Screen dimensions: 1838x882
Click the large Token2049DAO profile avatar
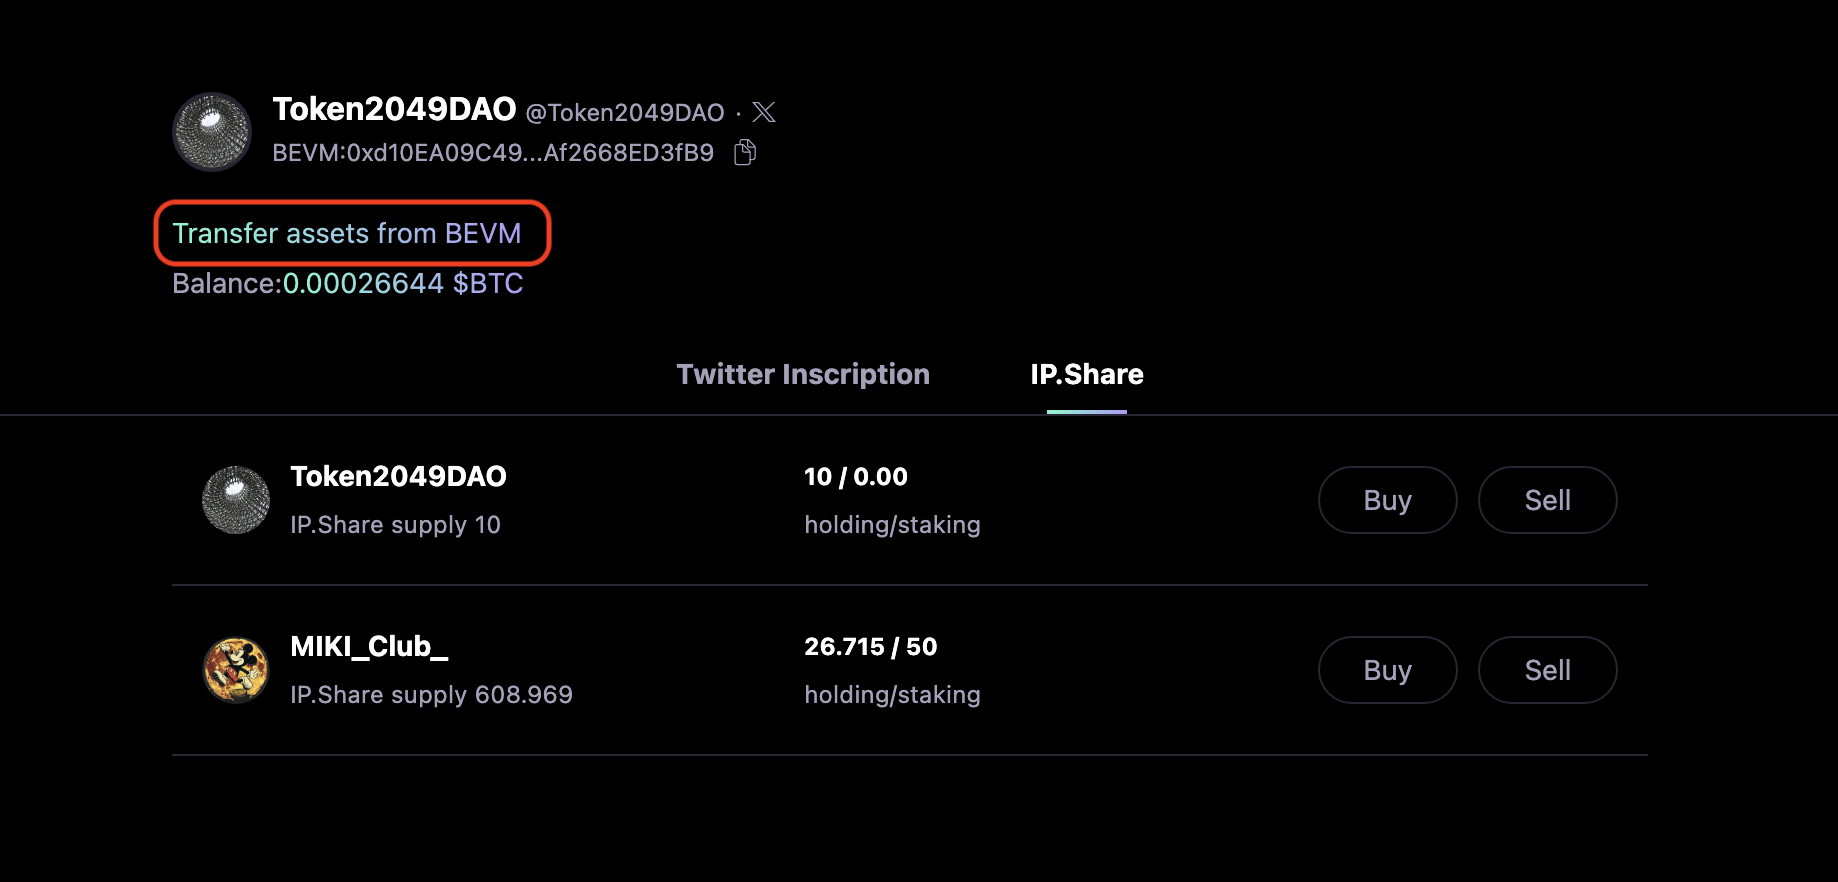click(x=211, y=132)
